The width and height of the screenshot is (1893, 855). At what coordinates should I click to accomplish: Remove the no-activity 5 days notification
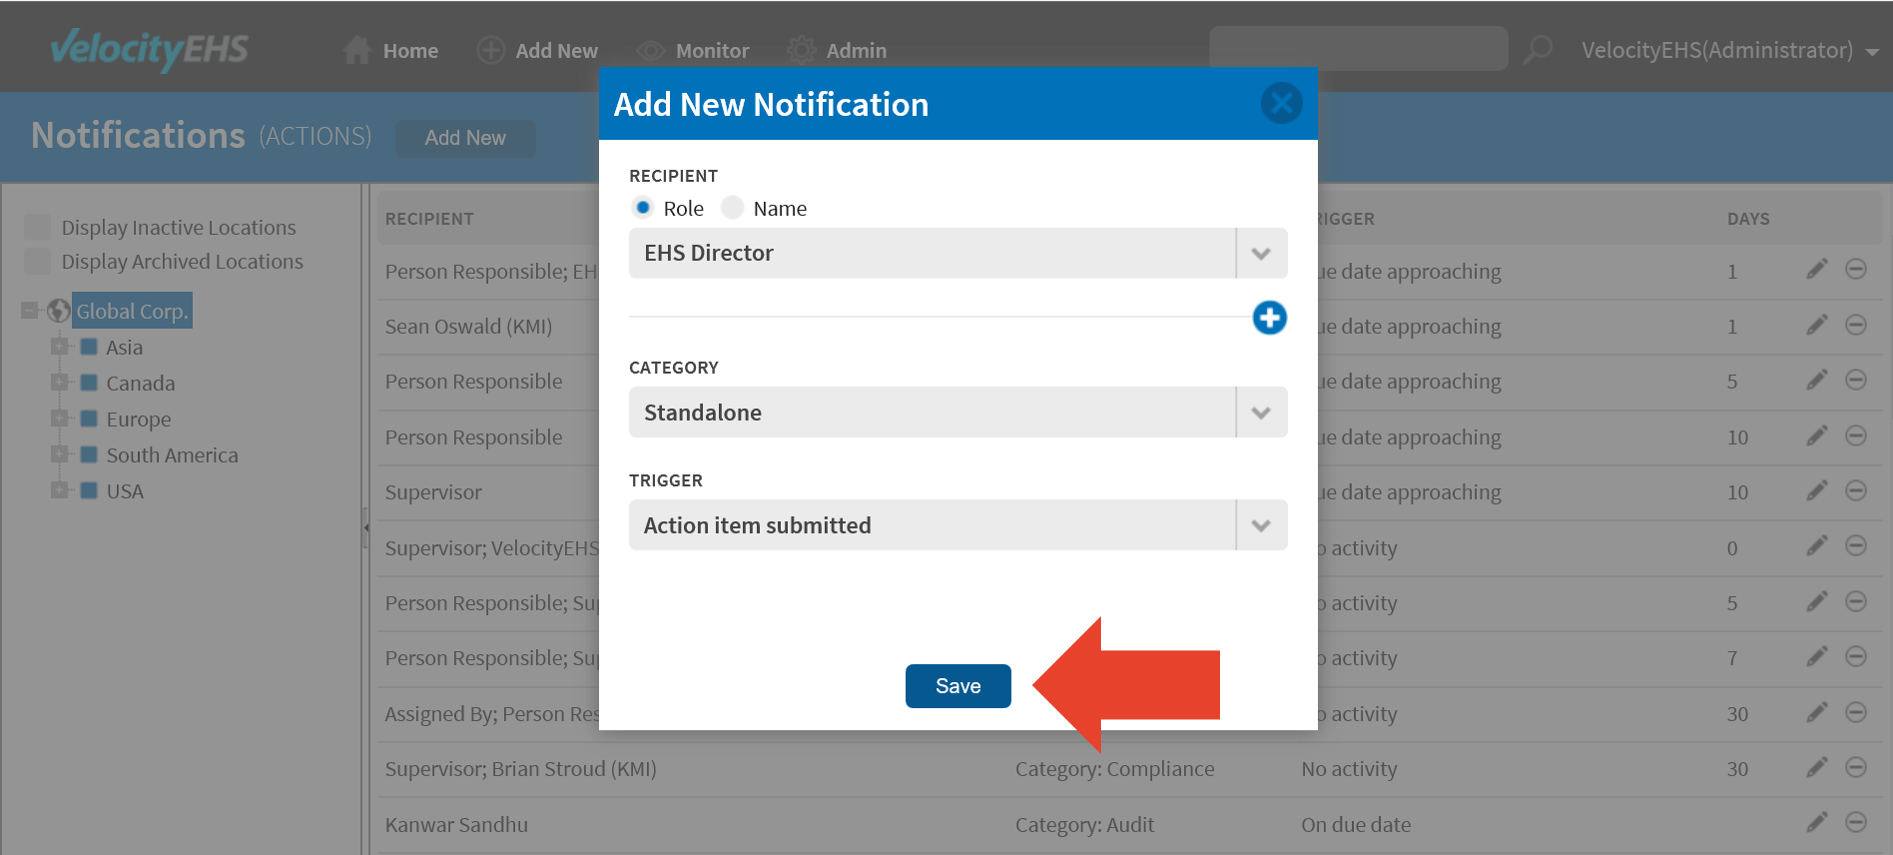[x=1856, y=602]
